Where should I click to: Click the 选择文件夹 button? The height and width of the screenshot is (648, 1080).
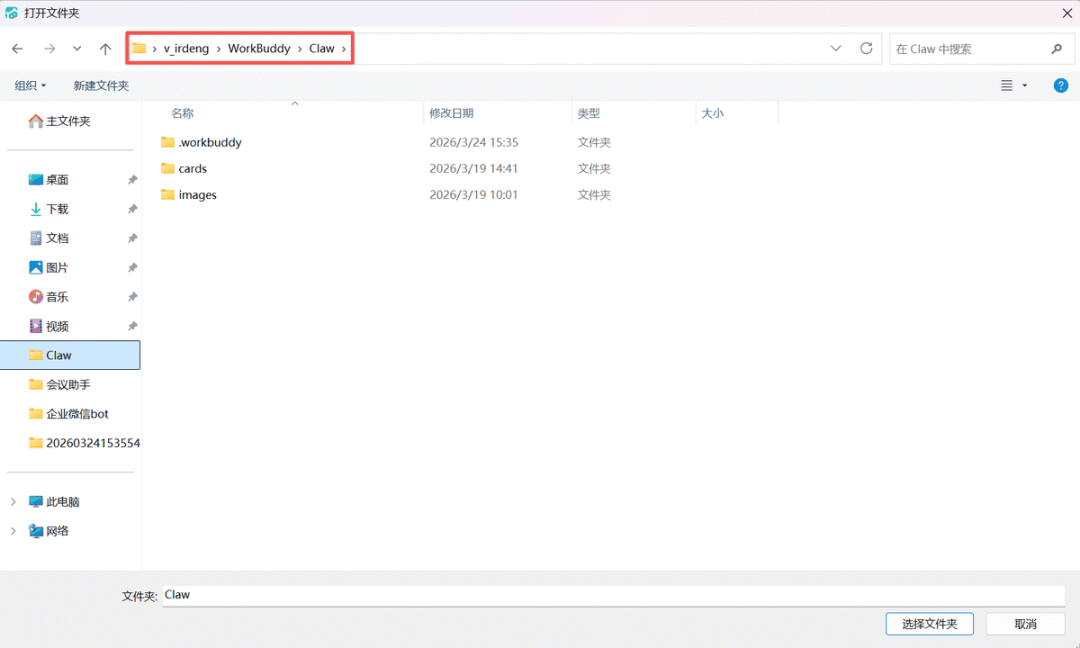[929, 624]
